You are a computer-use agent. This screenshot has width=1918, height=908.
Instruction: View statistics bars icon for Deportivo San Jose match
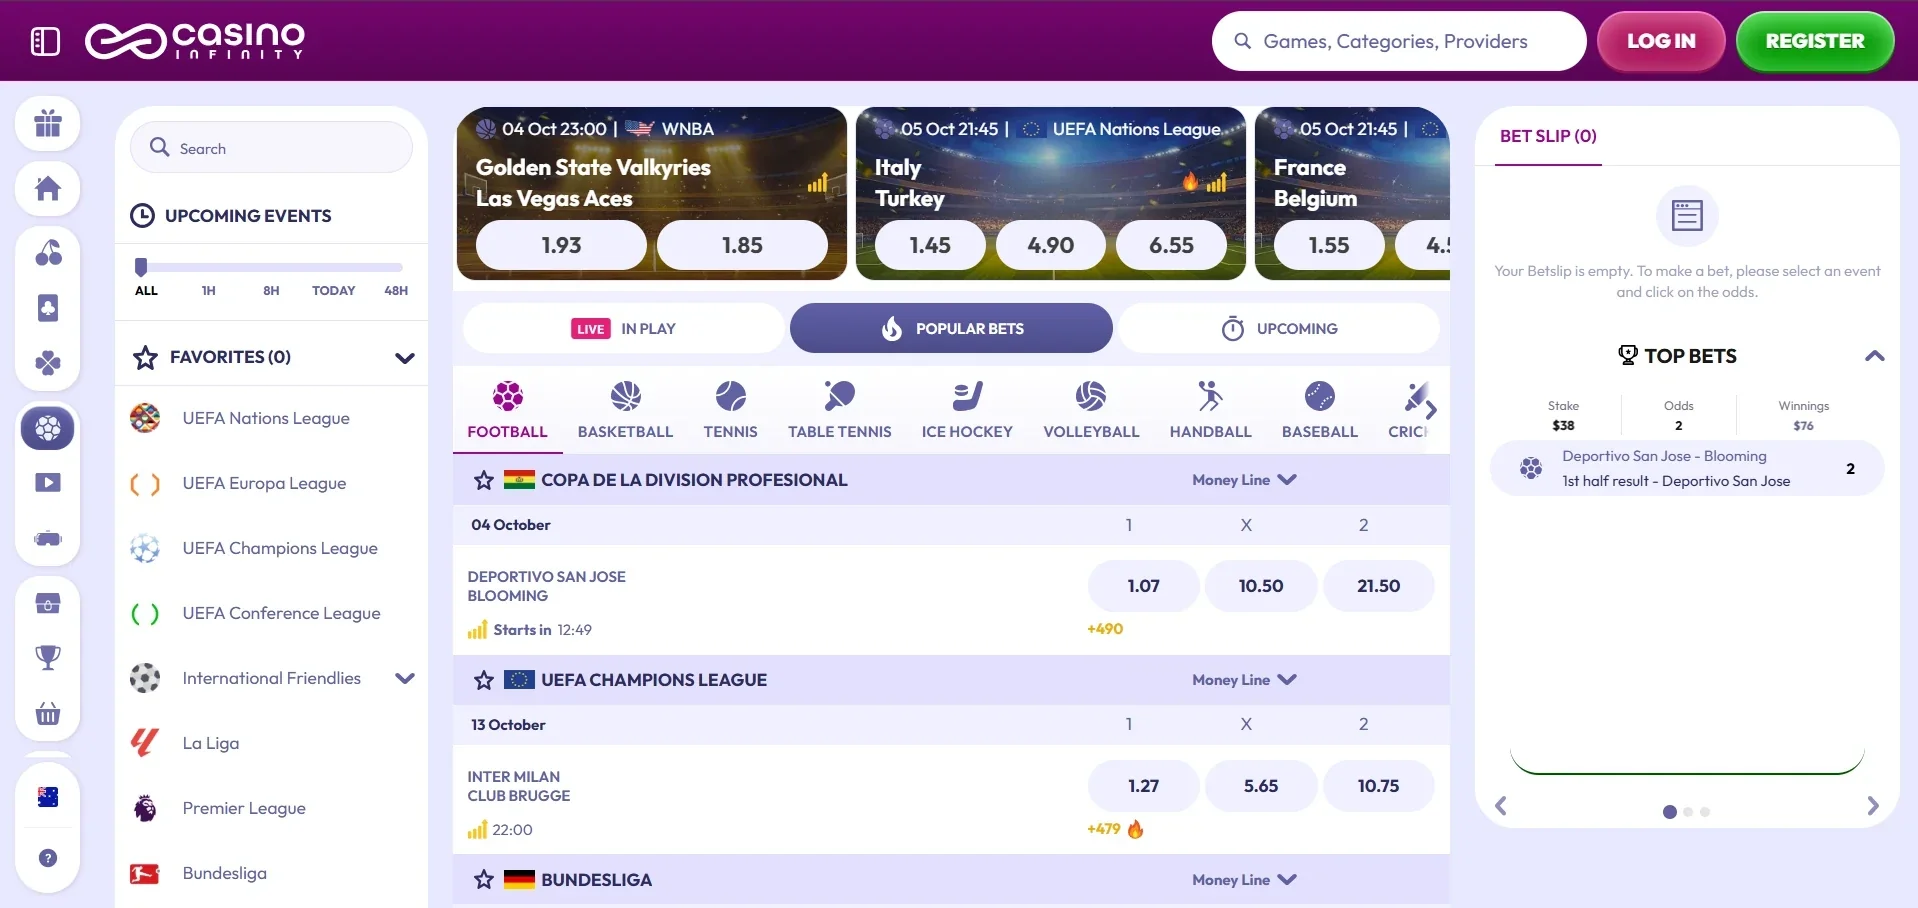click(x=477, y=630)
